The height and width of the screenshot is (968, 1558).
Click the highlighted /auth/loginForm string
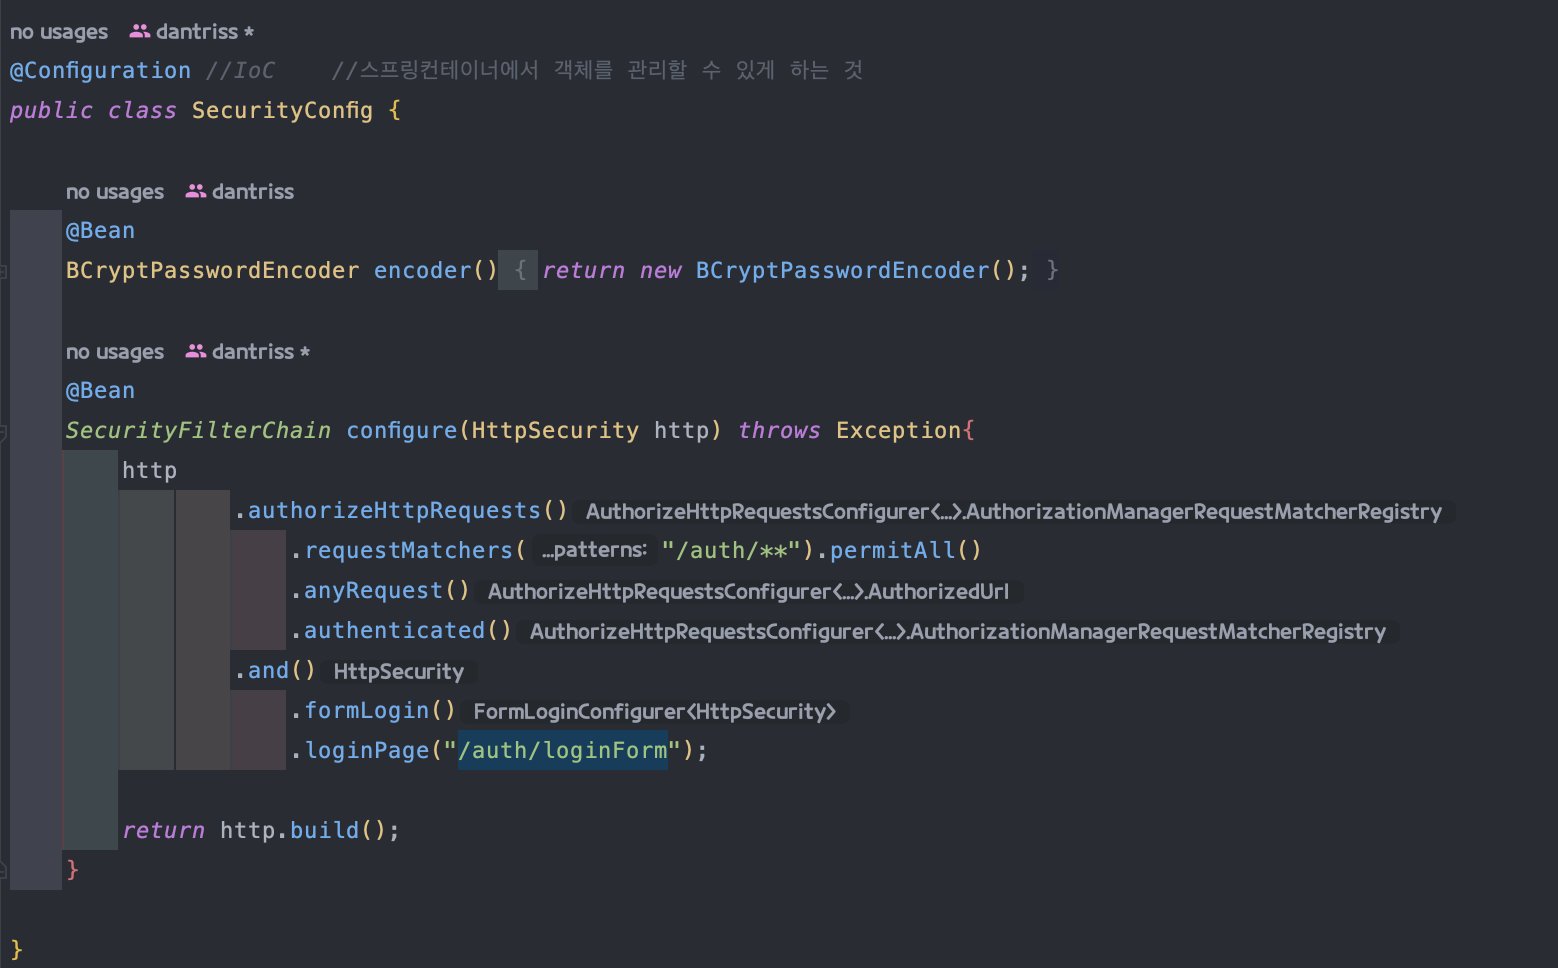[x=563, y=751]
